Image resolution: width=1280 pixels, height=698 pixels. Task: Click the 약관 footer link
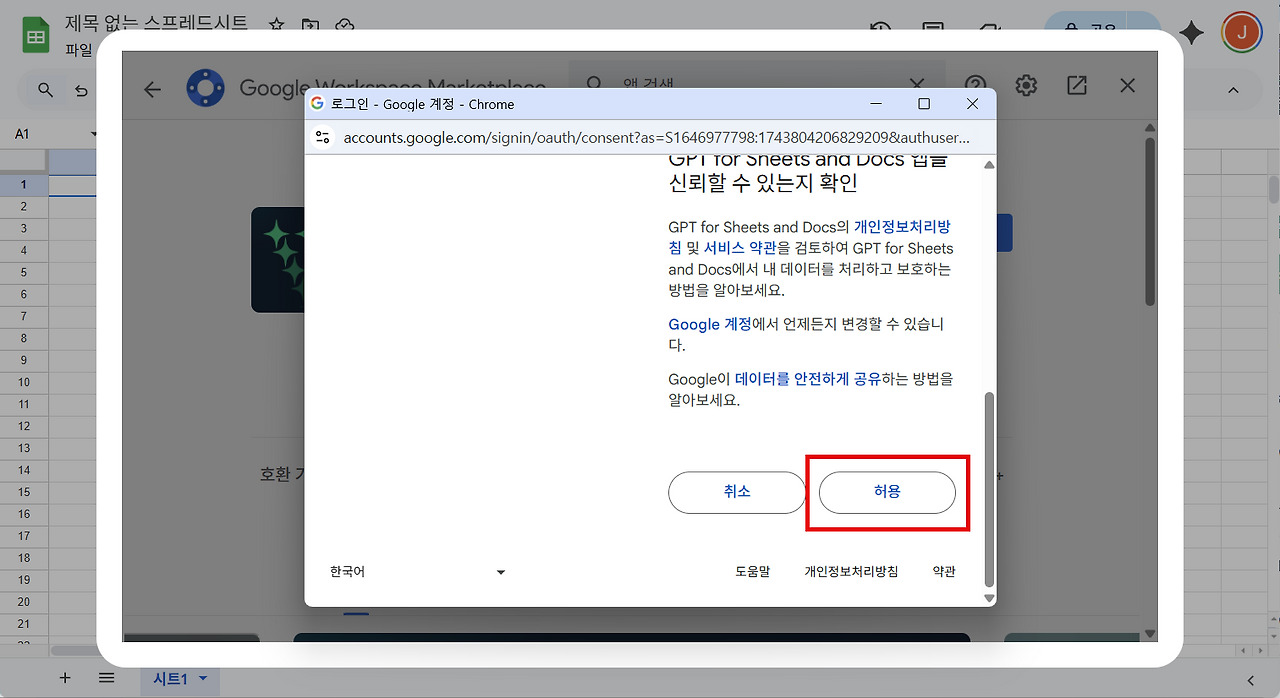click(944, 572)
